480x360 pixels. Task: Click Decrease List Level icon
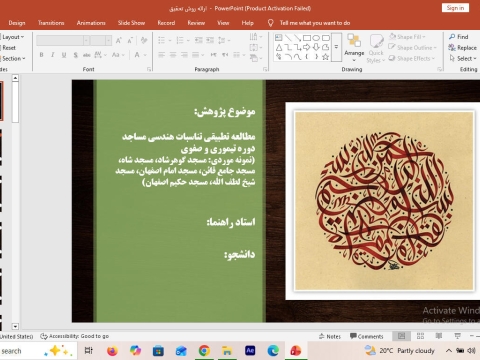pyautogui.click(x=199, y=41)
